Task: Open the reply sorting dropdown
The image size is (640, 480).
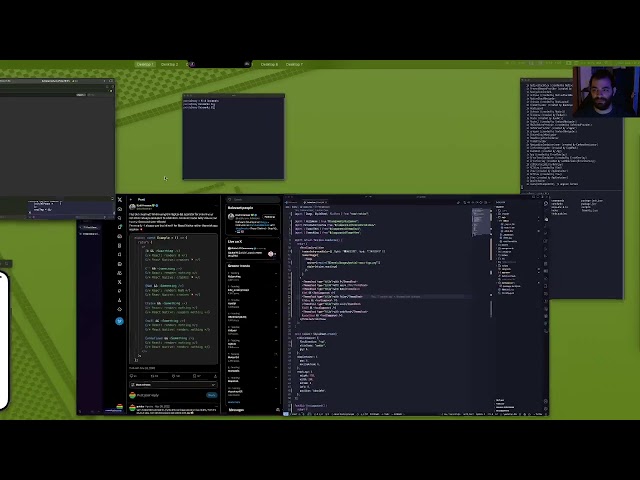Action: (173, 385)
